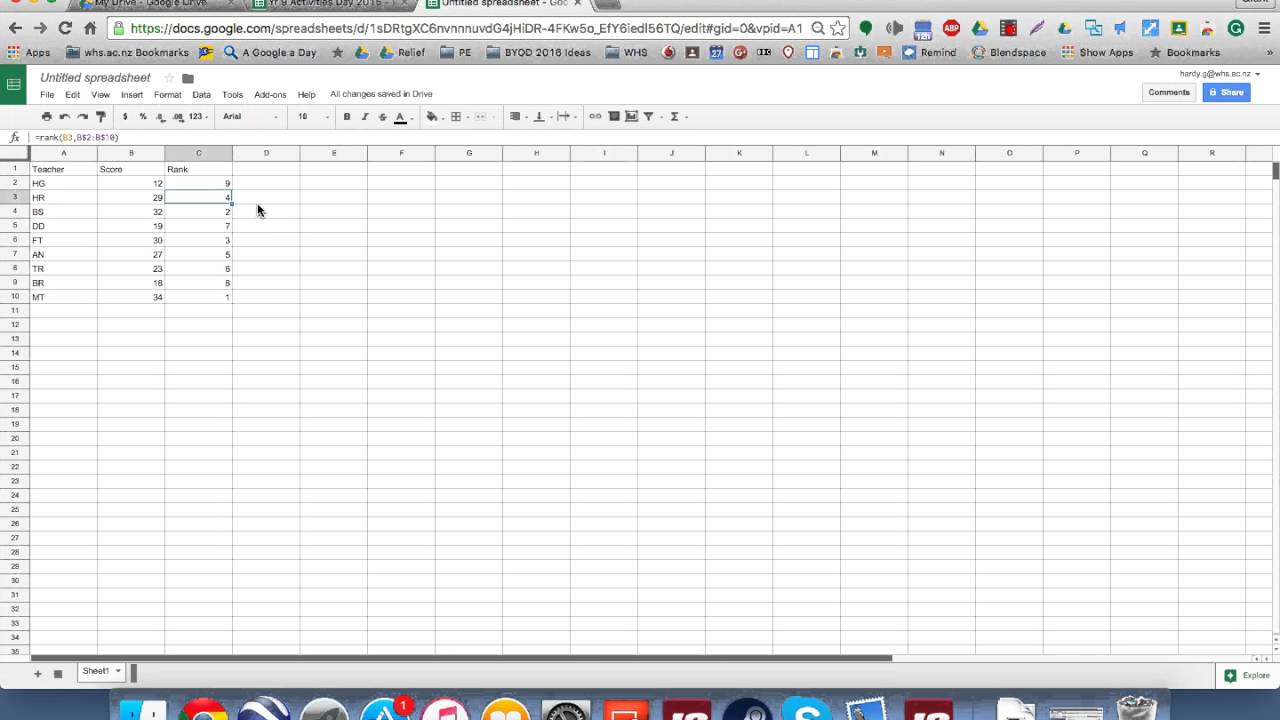Image resolution: width=1280 pixels, height=720 pixels.
Task: Open the File menu
Action: click(x=47, y=95)
